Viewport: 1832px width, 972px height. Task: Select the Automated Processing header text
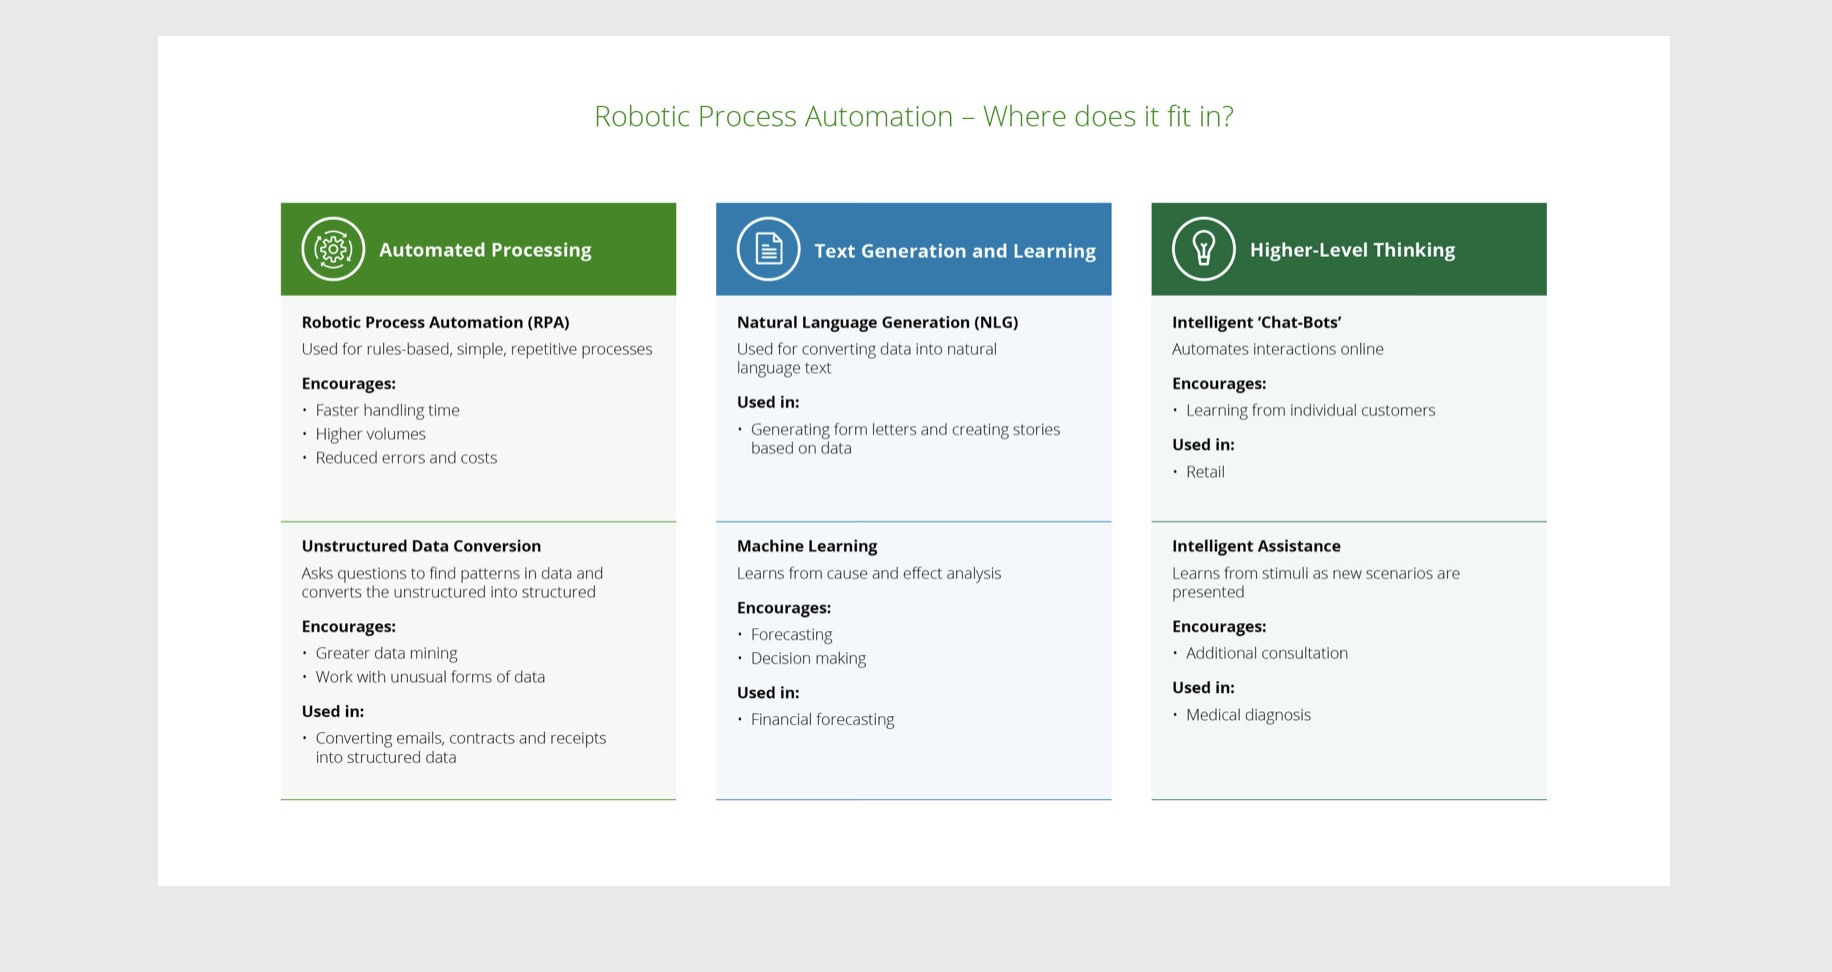pos(485,250)
